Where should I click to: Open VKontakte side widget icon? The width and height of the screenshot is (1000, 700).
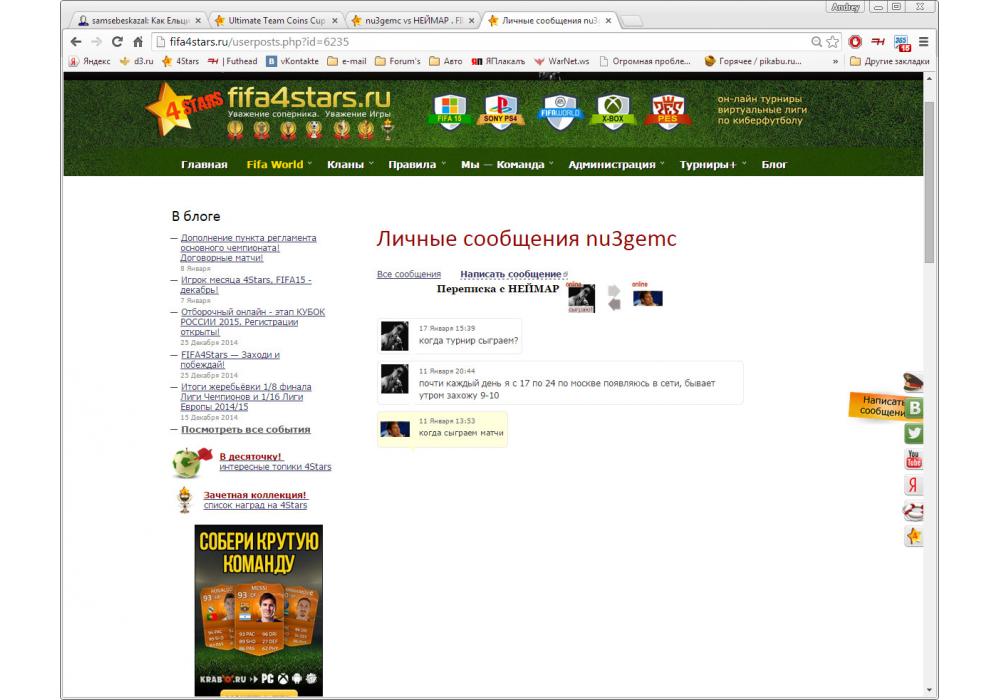point(914,407)
